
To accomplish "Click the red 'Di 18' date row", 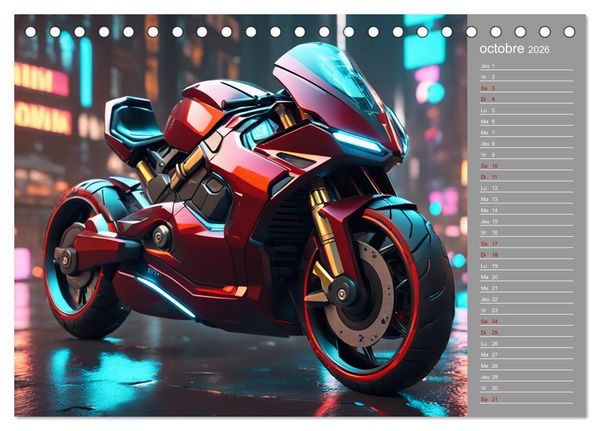I will pos(527,255).
